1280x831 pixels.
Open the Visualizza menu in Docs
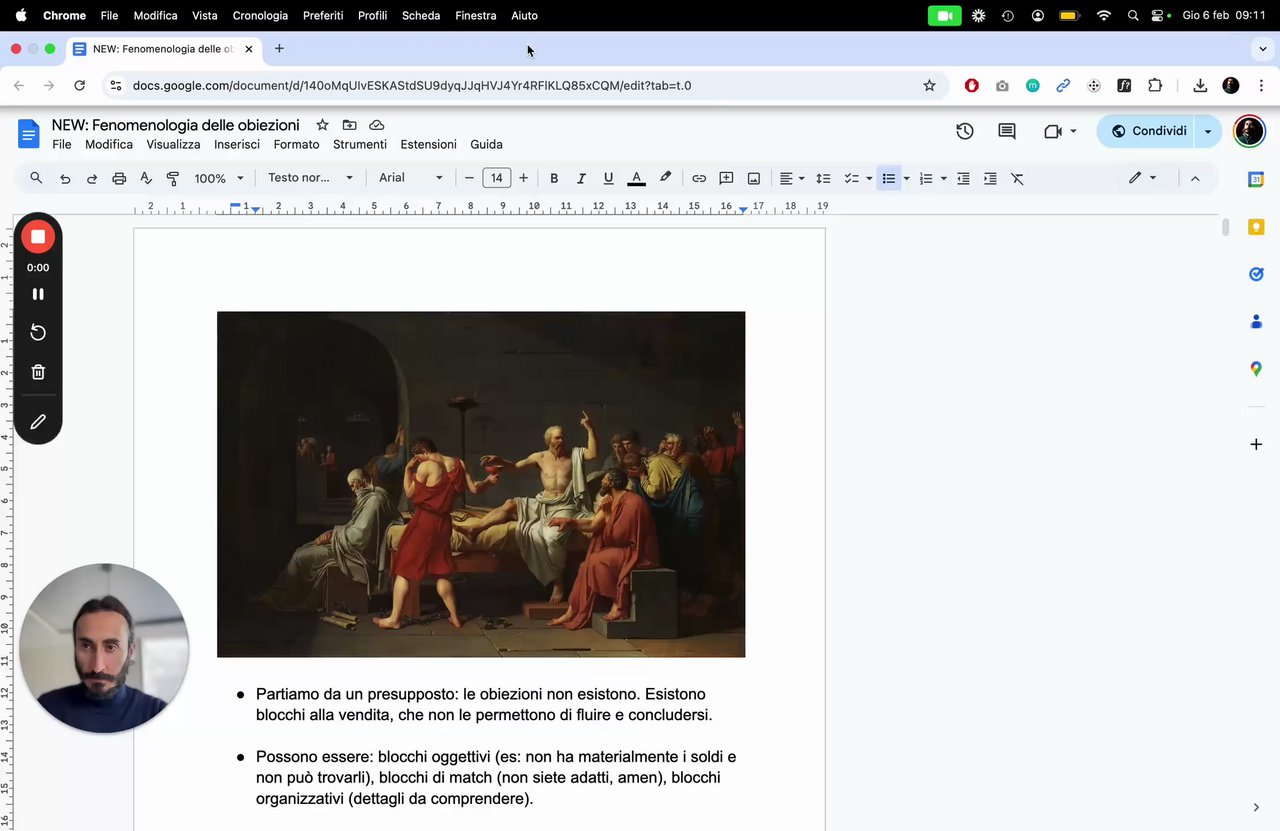pyautogui.click(x=173, y=144)
